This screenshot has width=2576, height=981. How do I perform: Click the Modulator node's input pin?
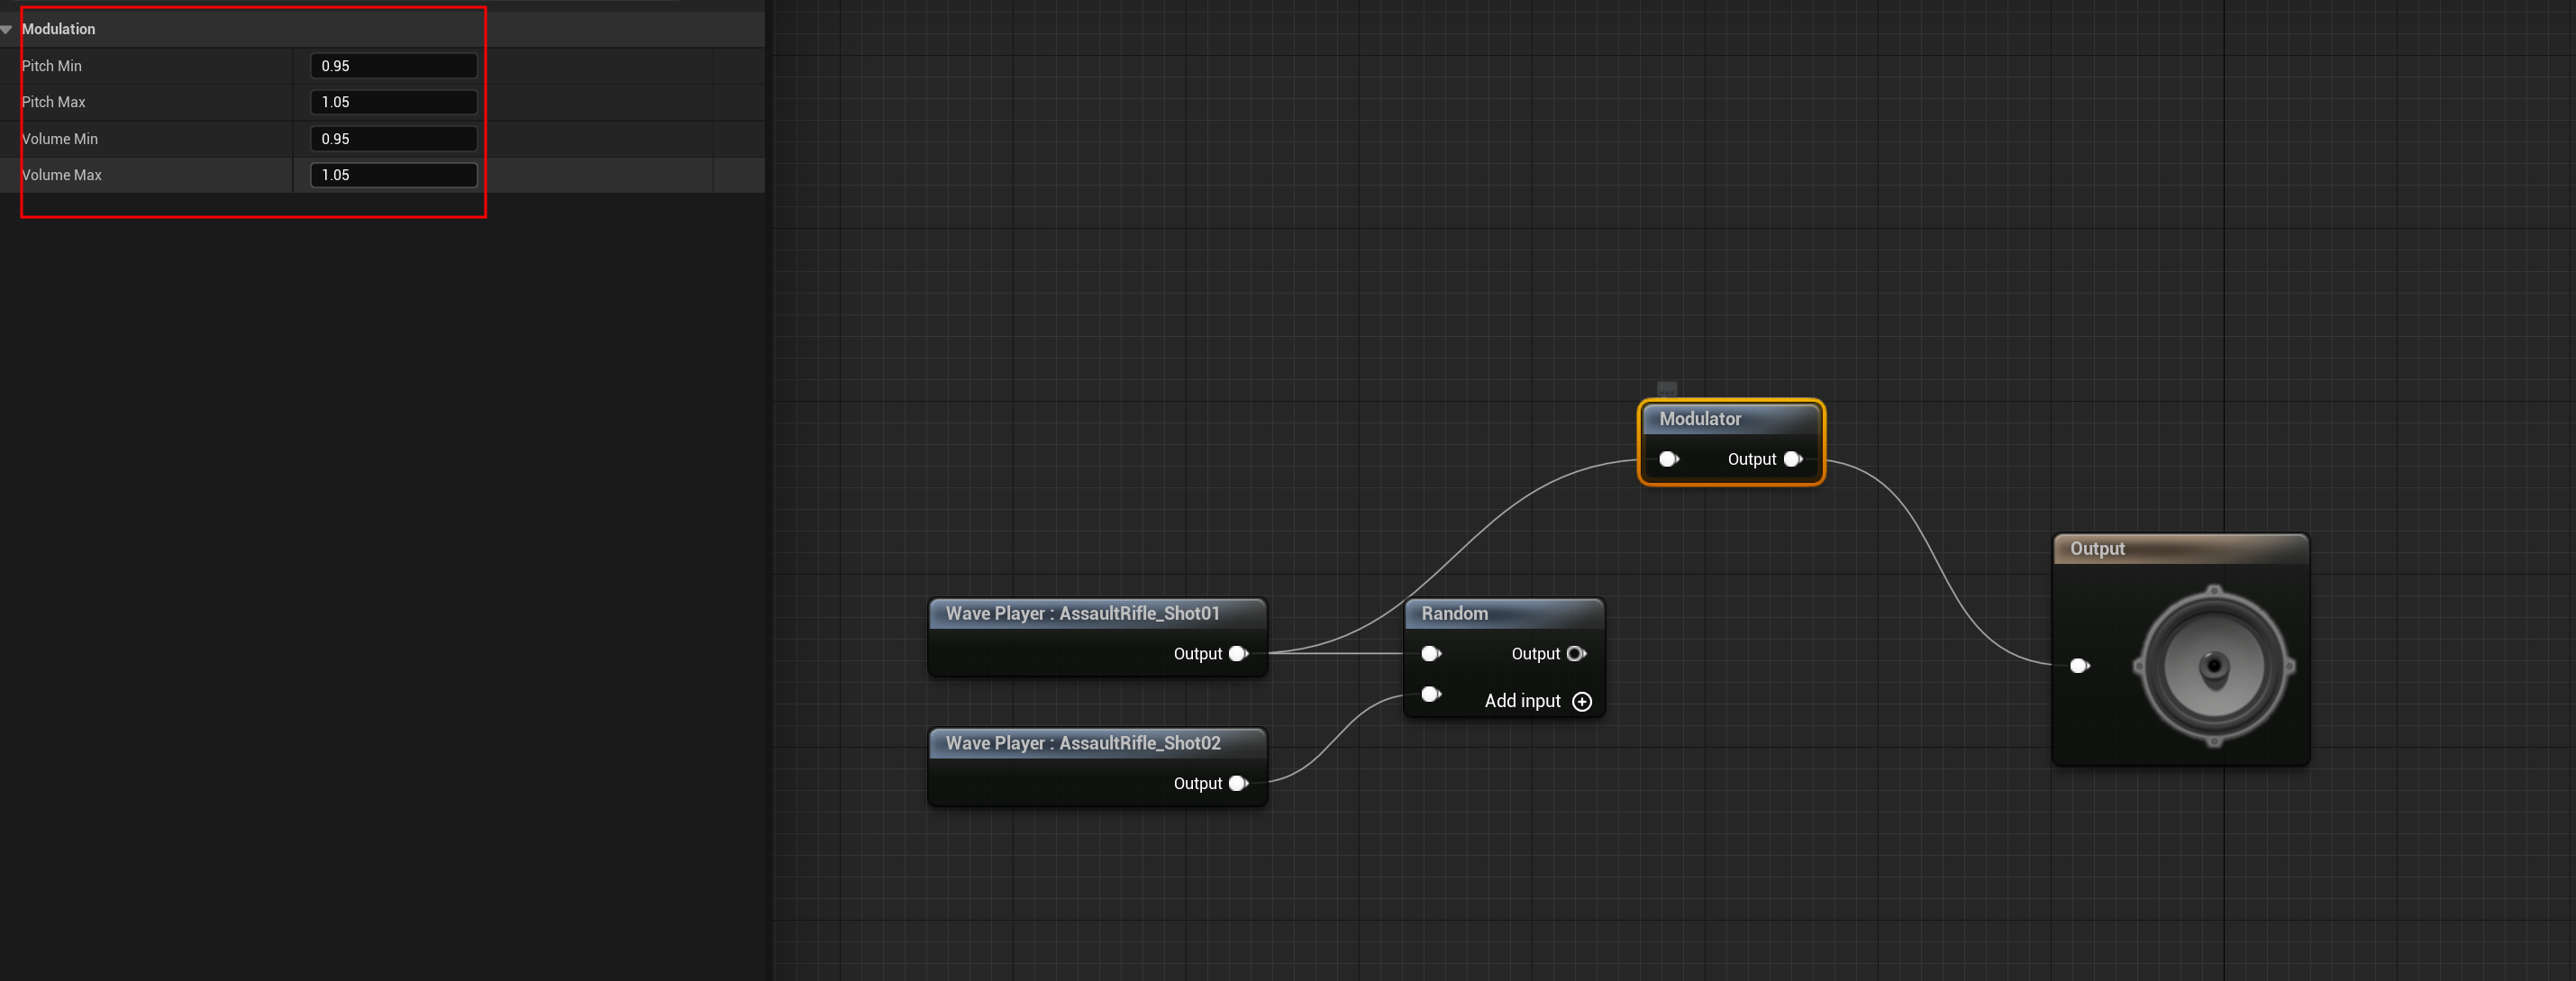pos(1668,459)
